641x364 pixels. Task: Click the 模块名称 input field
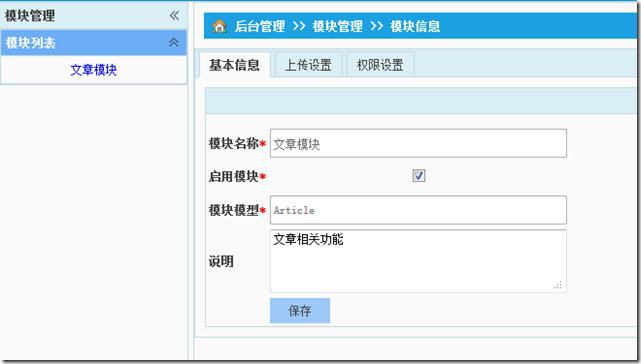[x=418, y=144]
